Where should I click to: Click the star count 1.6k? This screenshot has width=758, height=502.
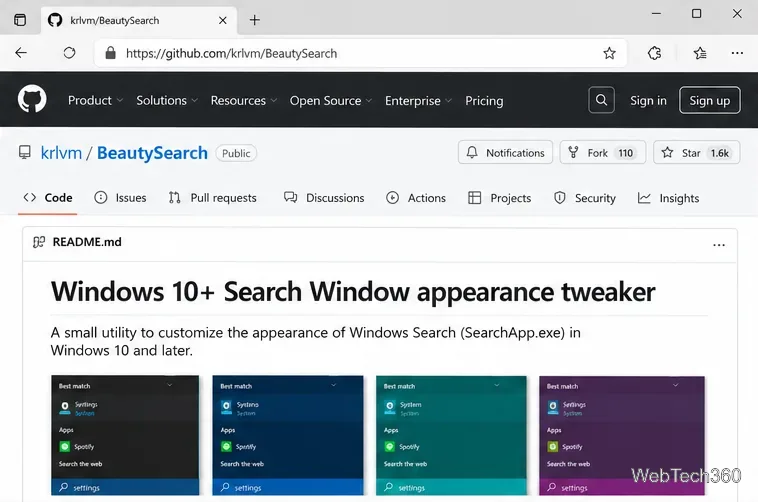coord(719,153)
